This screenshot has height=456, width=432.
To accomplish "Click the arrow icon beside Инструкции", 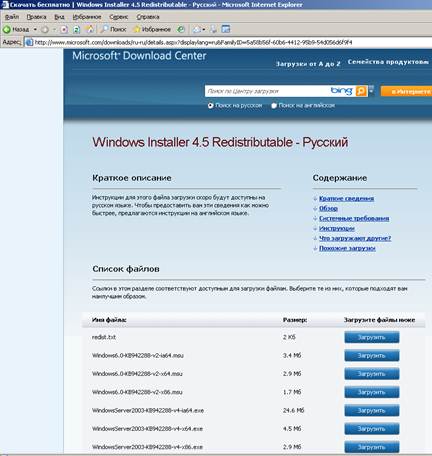I will (x=315, y=229).
